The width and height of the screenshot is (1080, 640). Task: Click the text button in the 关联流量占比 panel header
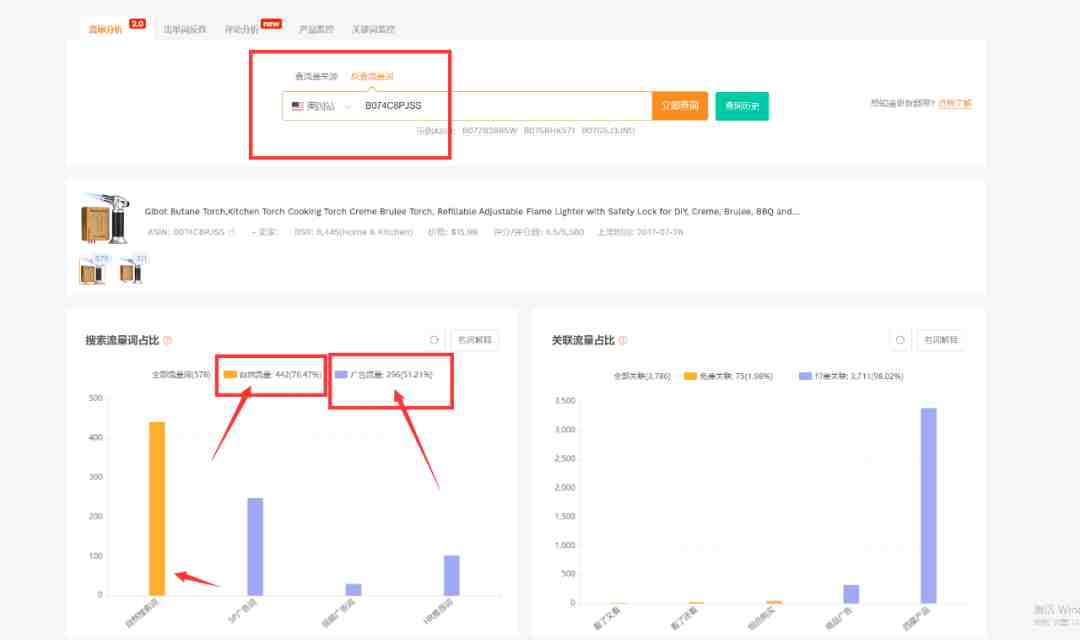click(941, 340)
